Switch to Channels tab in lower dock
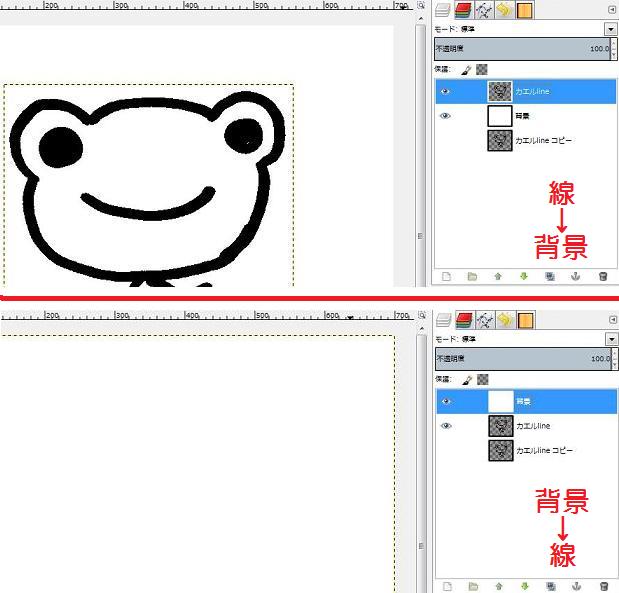Screen dimensions: 619x593 coord(464,320)
